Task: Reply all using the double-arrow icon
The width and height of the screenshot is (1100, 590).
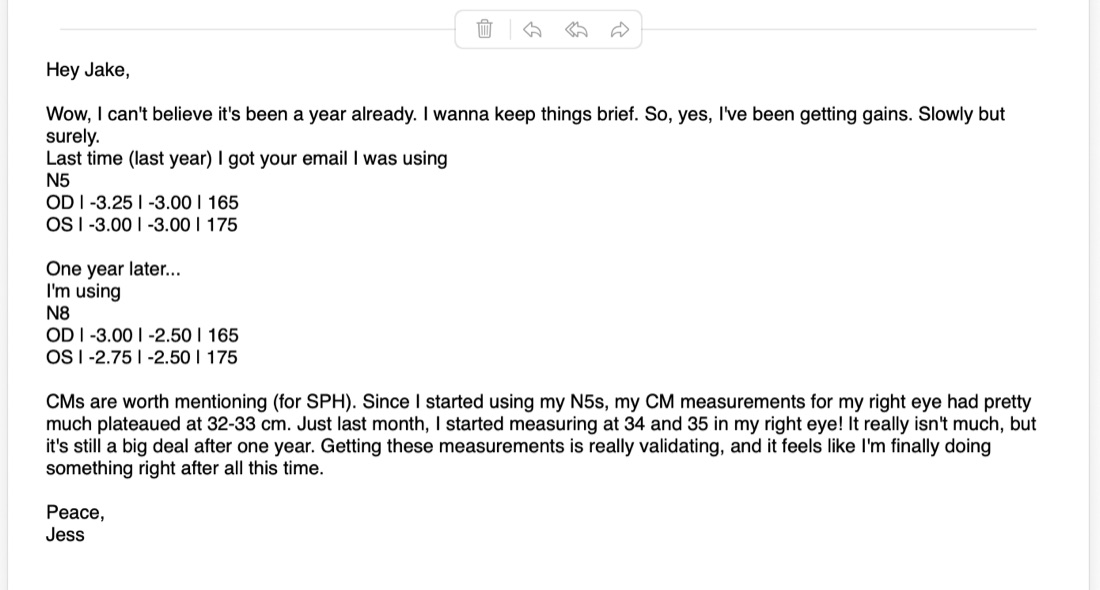Action: click(576, 29)
